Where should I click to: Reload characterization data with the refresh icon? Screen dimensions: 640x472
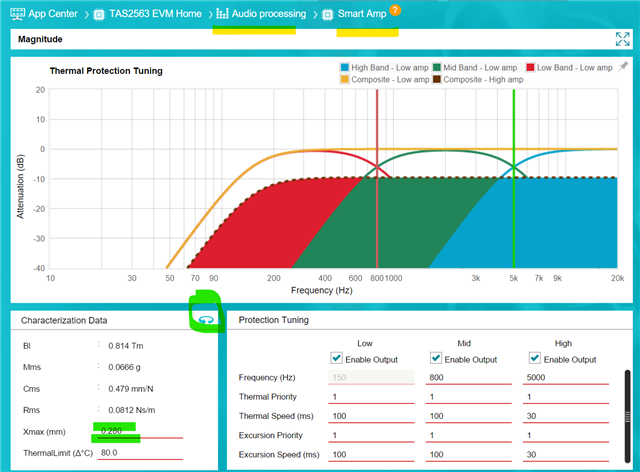click(207, 320)
